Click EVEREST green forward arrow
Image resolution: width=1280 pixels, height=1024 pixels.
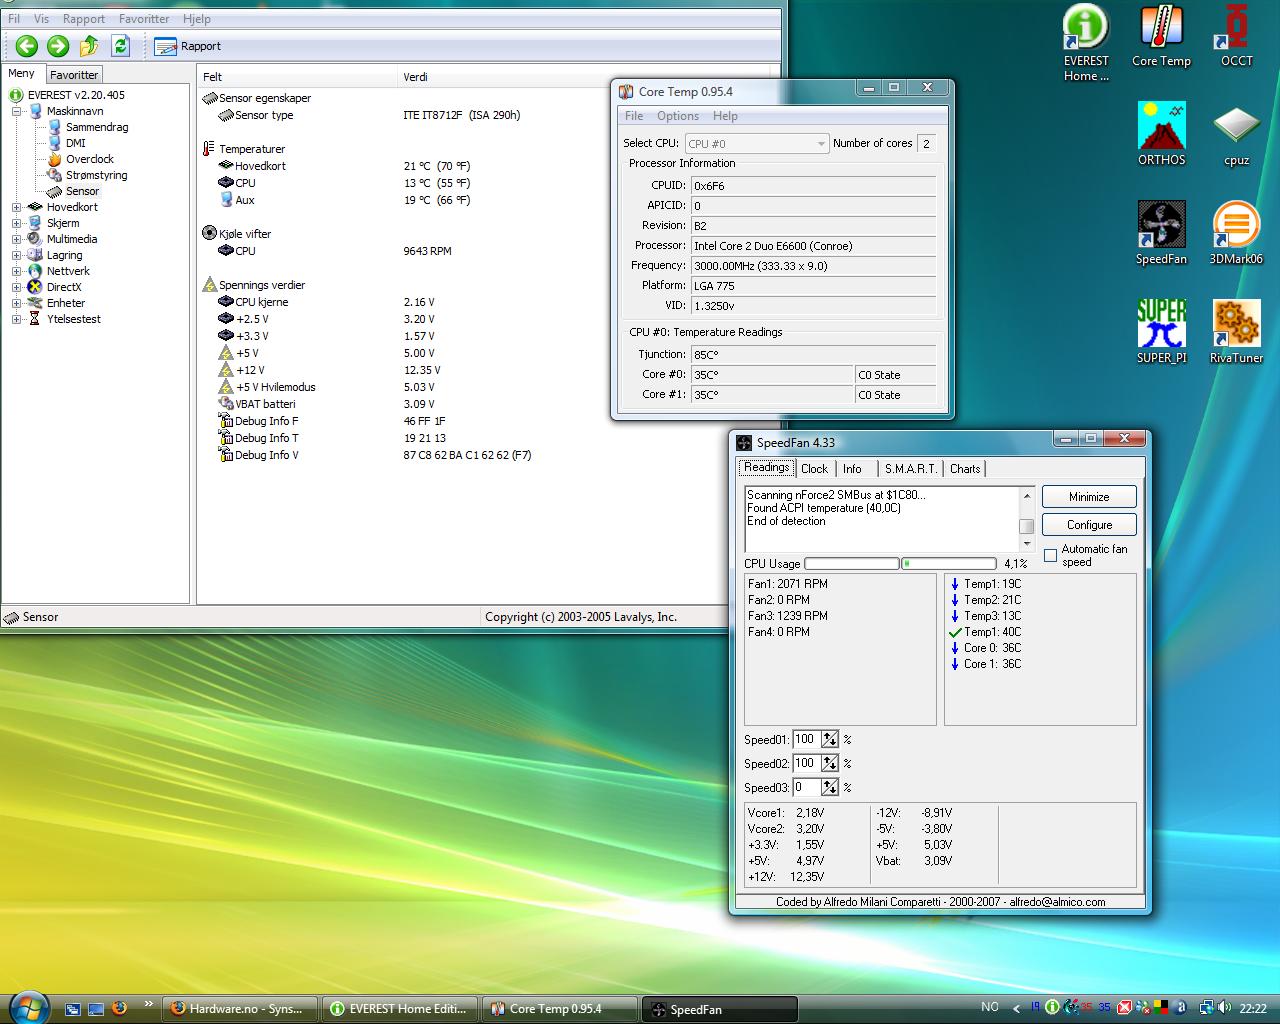[x=58, y=45]
